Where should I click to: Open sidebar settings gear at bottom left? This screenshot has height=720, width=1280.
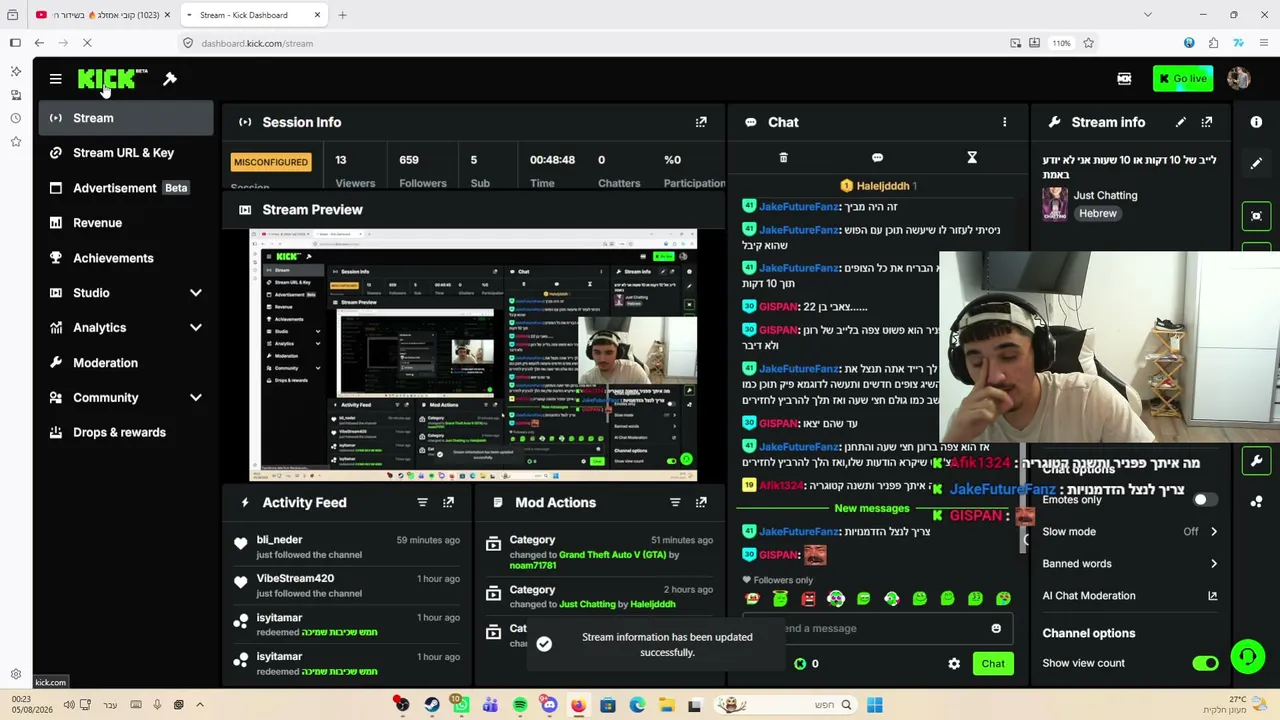(x=16, y=675)
